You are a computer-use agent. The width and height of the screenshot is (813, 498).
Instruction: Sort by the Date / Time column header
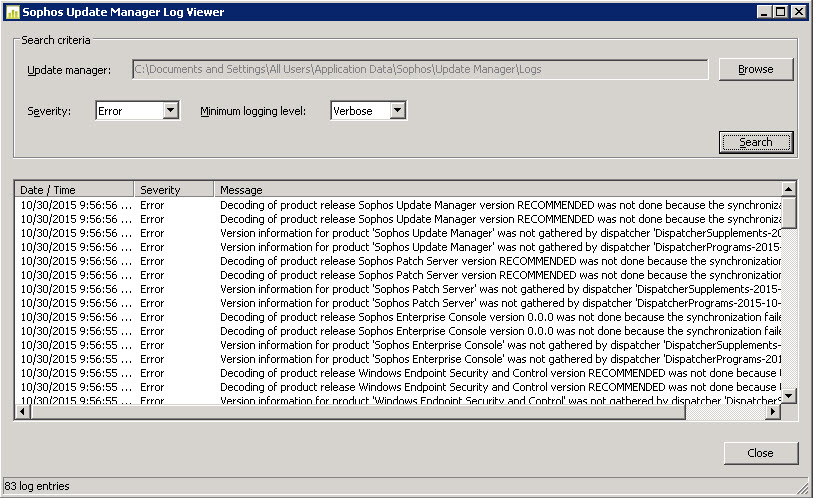click(74, 190)
